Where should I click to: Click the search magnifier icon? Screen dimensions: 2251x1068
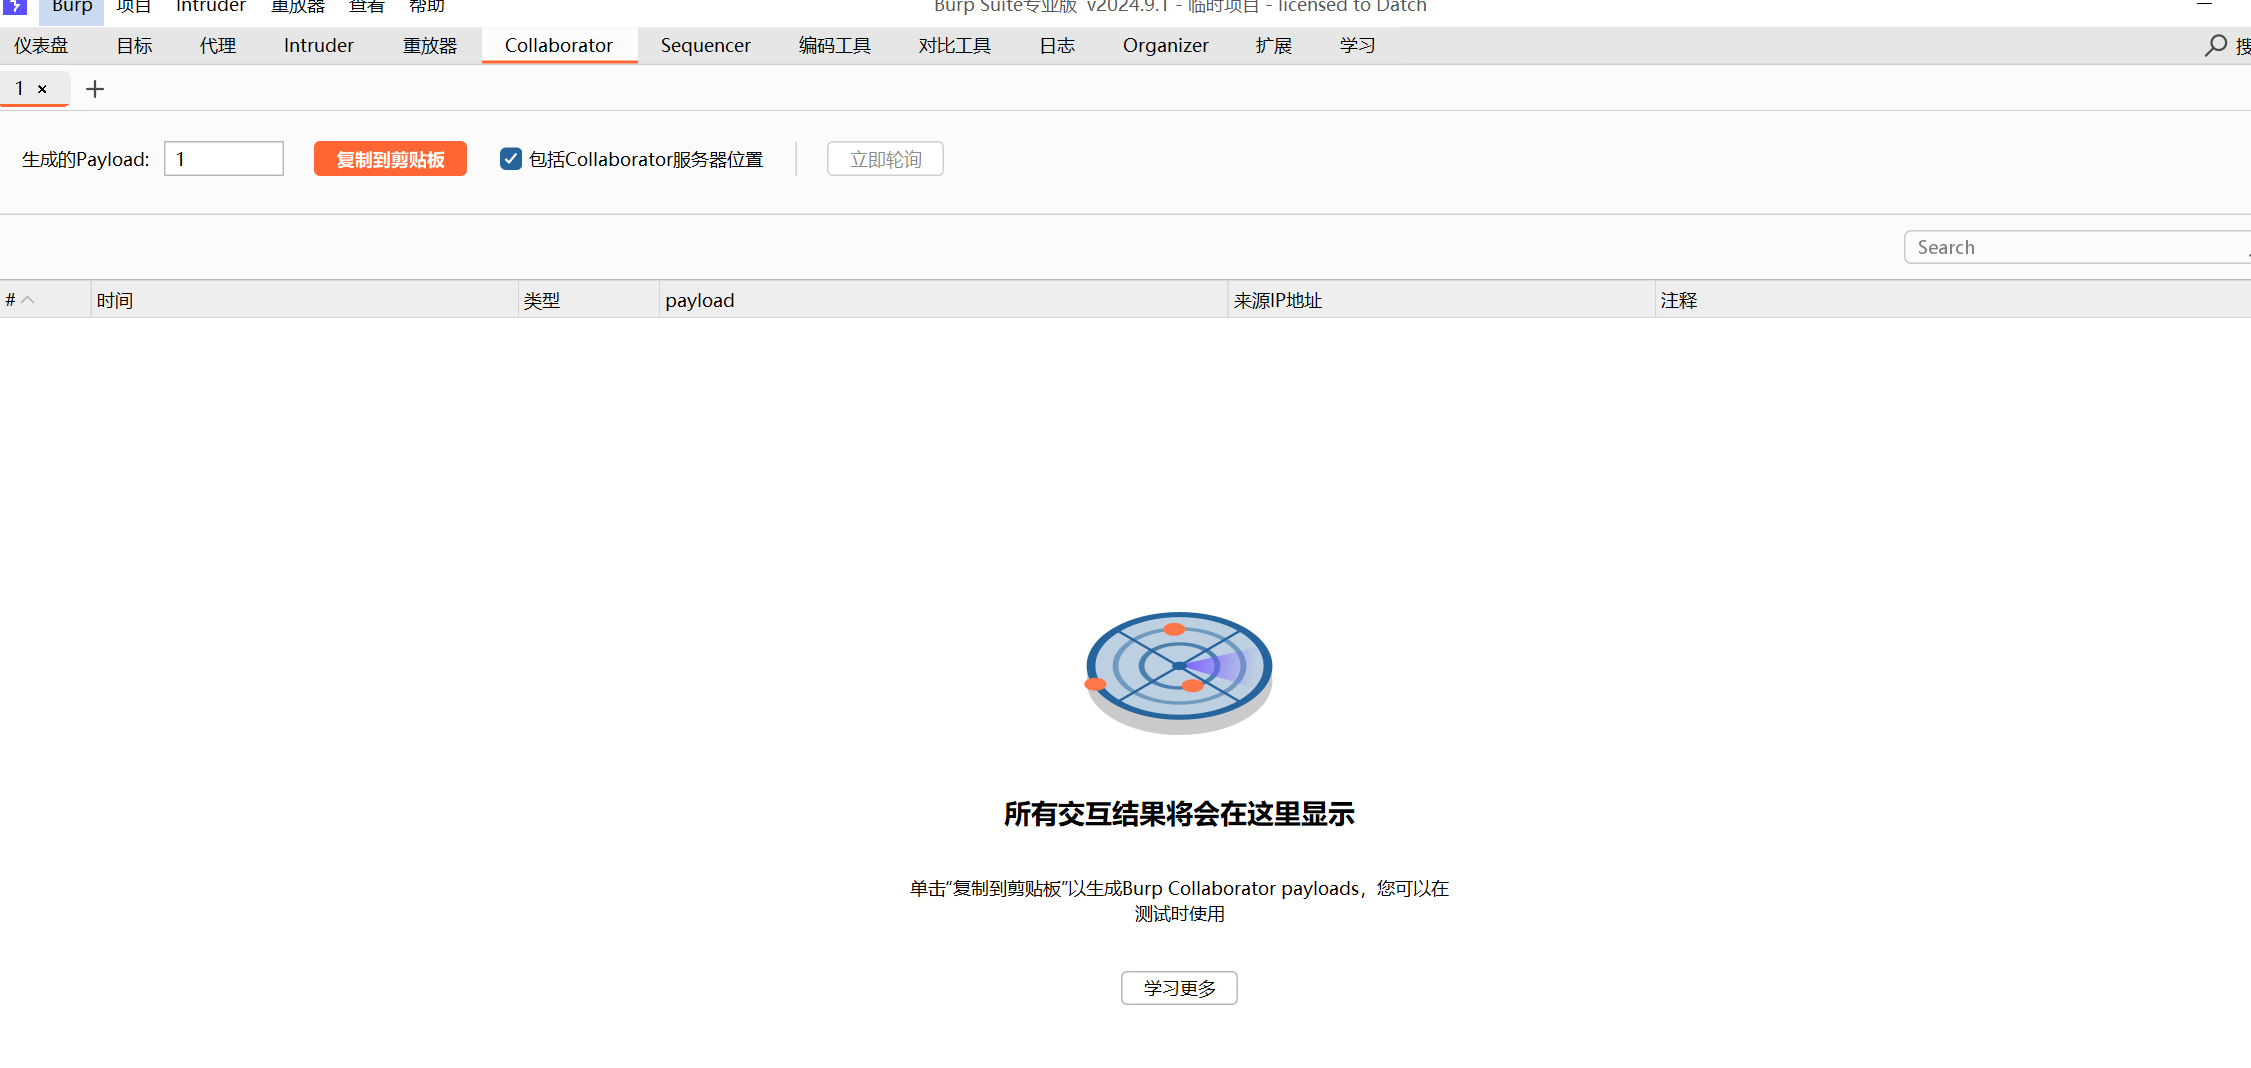(2215, 46)
